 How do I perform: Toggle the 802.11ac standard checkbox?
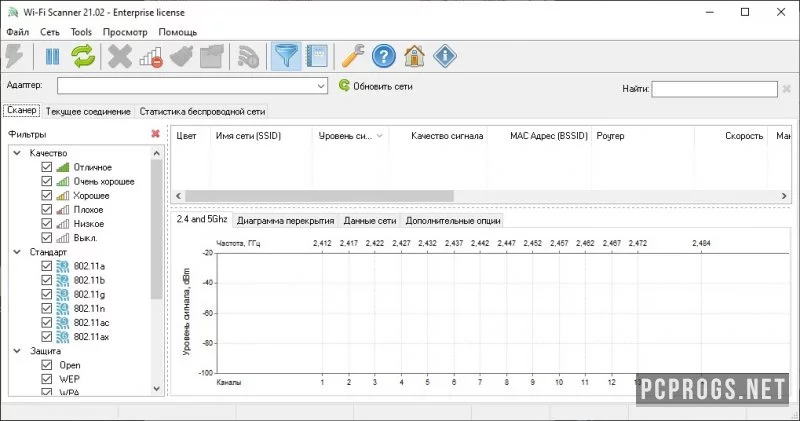(x=46, y=323)
